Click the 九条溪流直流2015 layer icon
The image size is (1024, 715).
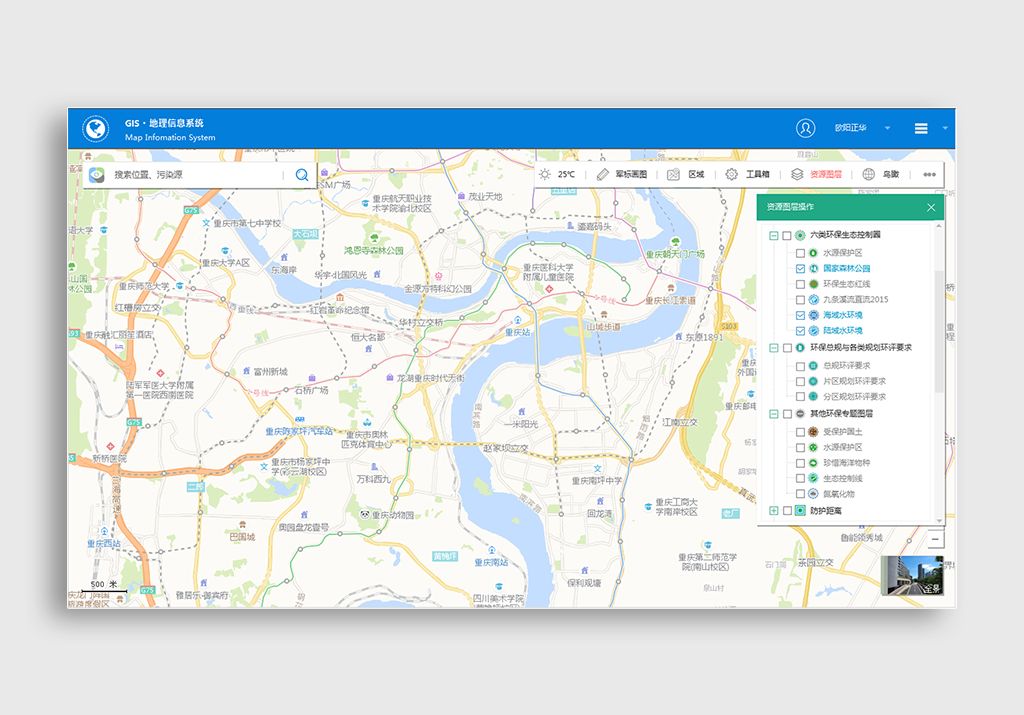814,300
